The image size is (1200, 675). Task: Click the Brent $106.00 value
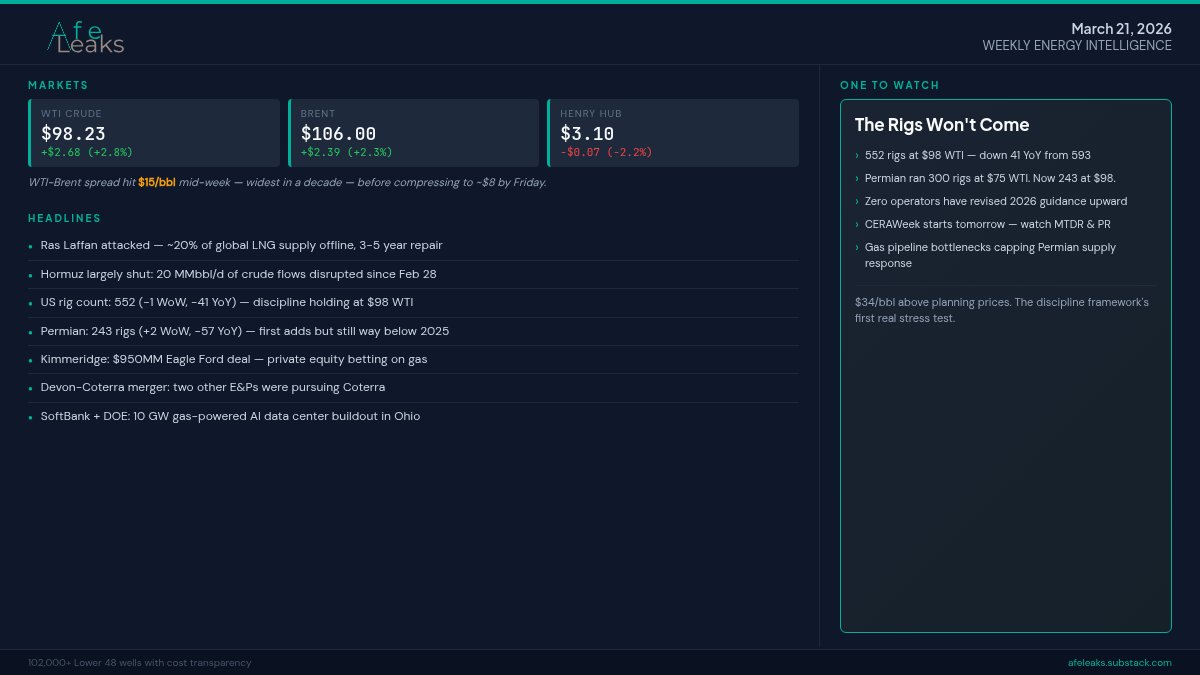pyautogui.click(x=338, y=134)
